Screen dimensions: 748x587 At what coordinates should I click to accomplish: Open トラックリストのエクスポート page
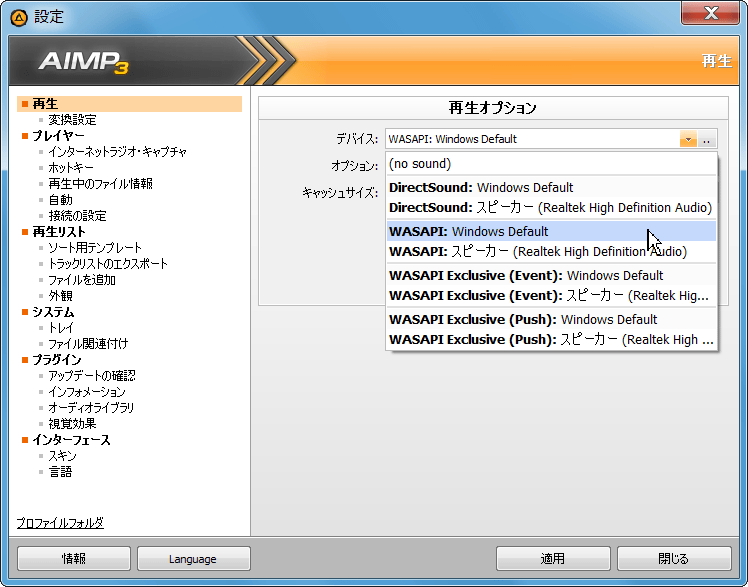[108, 264]
